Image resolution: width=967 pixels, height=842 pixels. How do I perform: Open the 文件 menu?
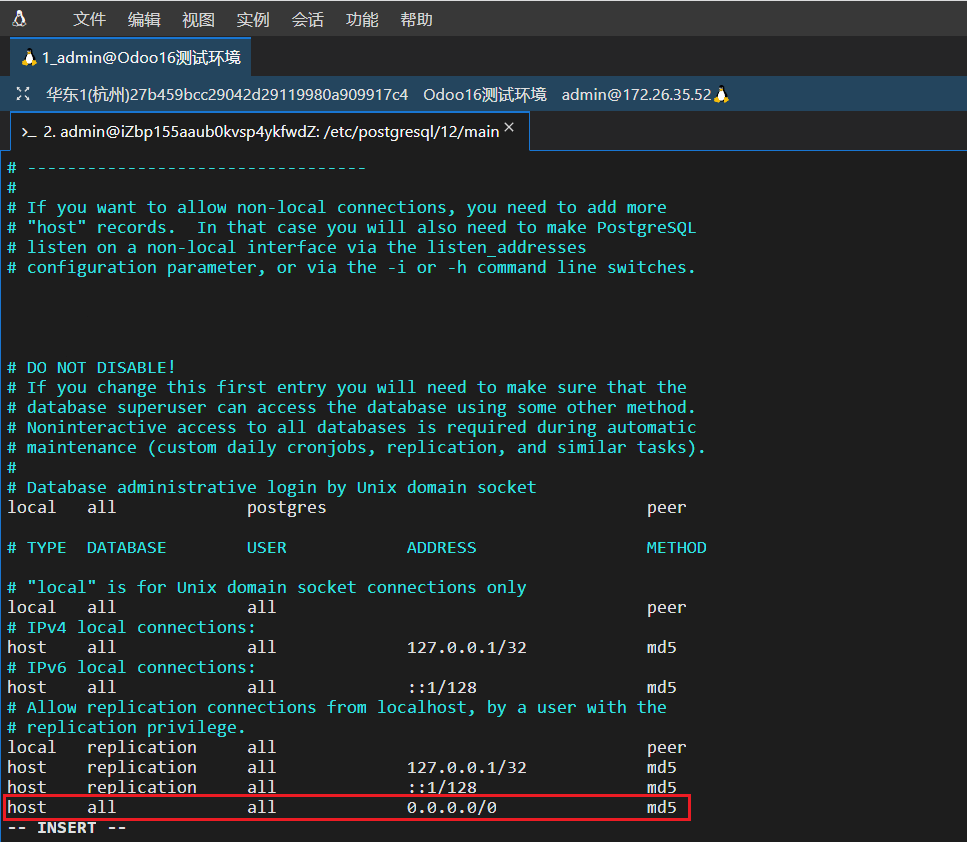pos(89,20)
